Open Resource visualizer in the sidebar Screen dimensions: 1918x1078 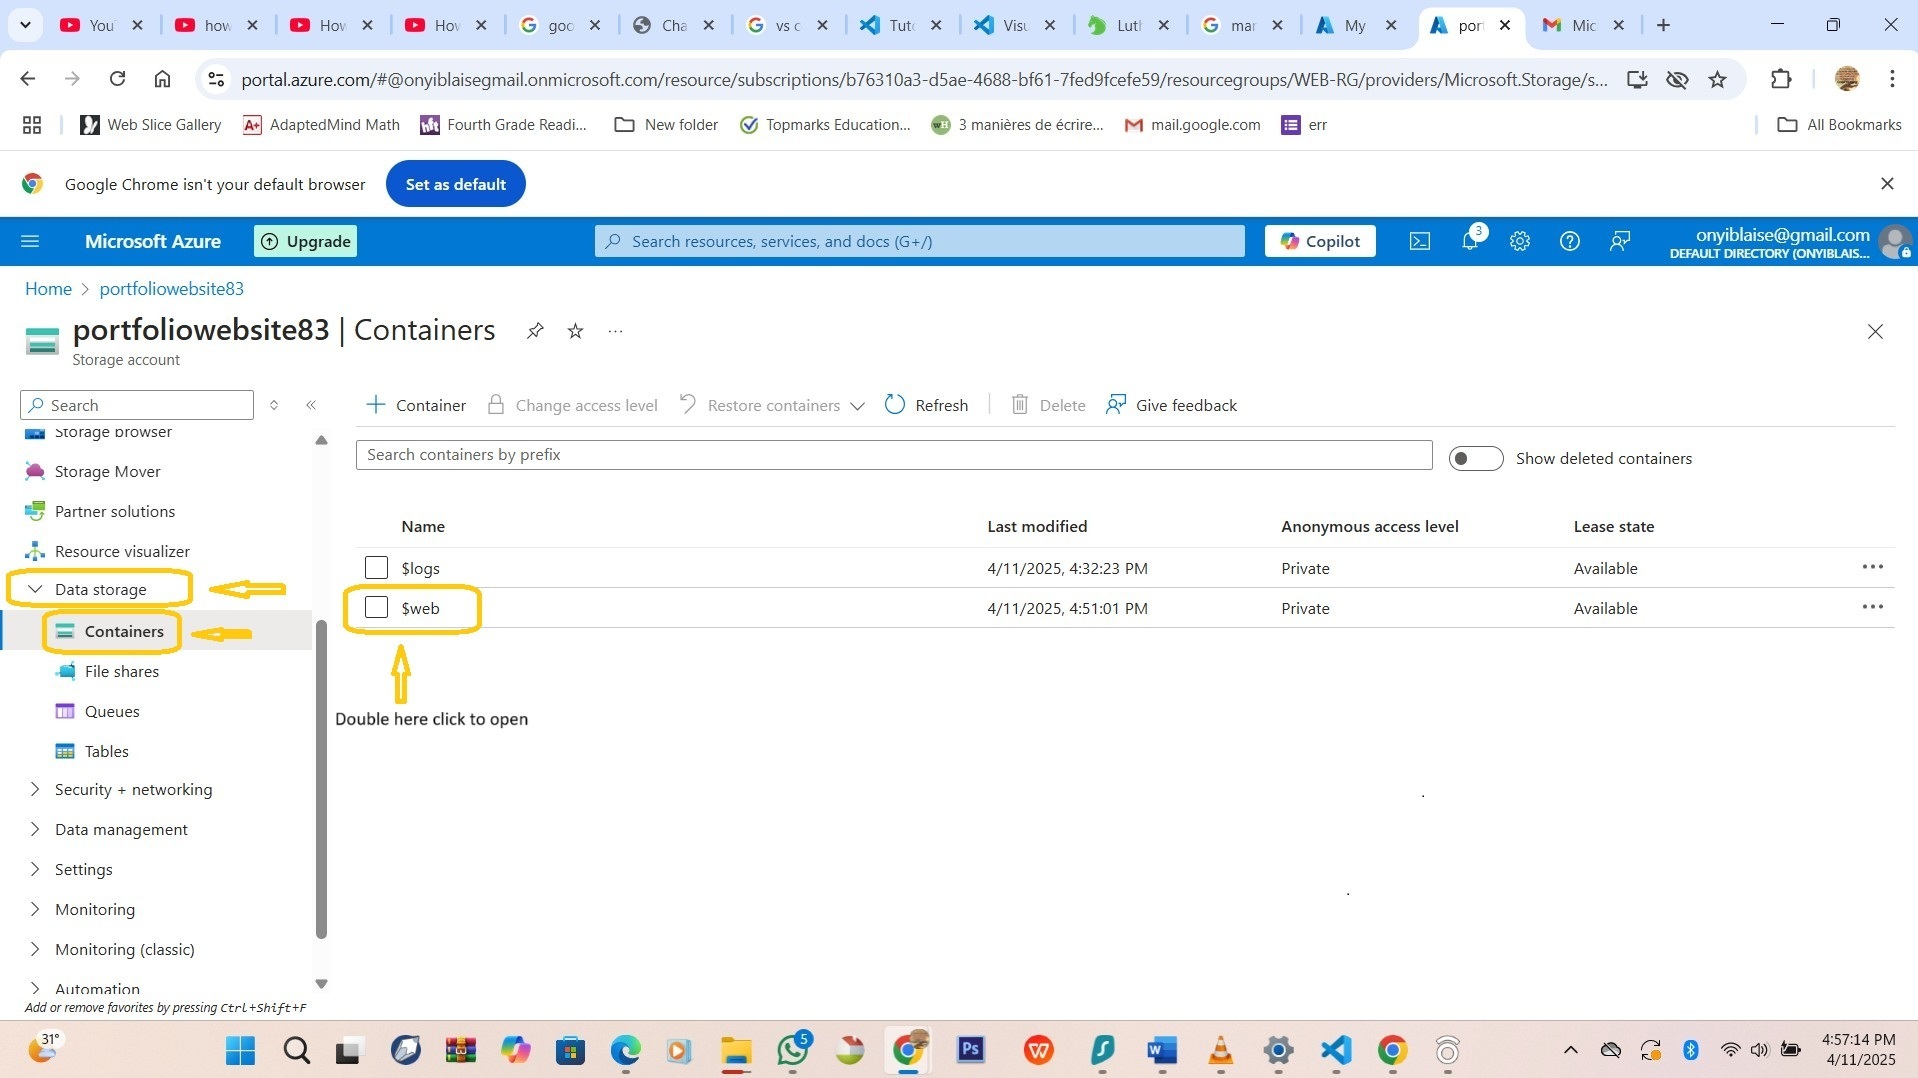(x=122, y=551)
